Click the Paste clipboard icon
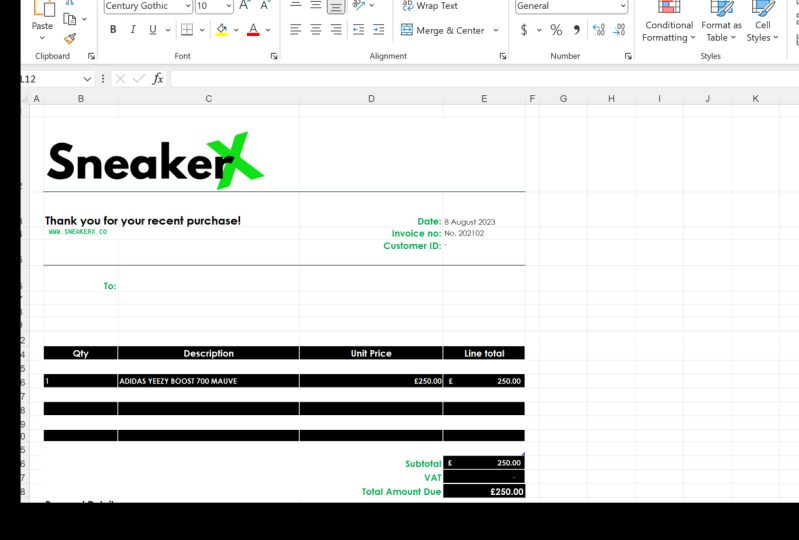The height and width of the screenshot is (540, 799). (x=44, y=8)
